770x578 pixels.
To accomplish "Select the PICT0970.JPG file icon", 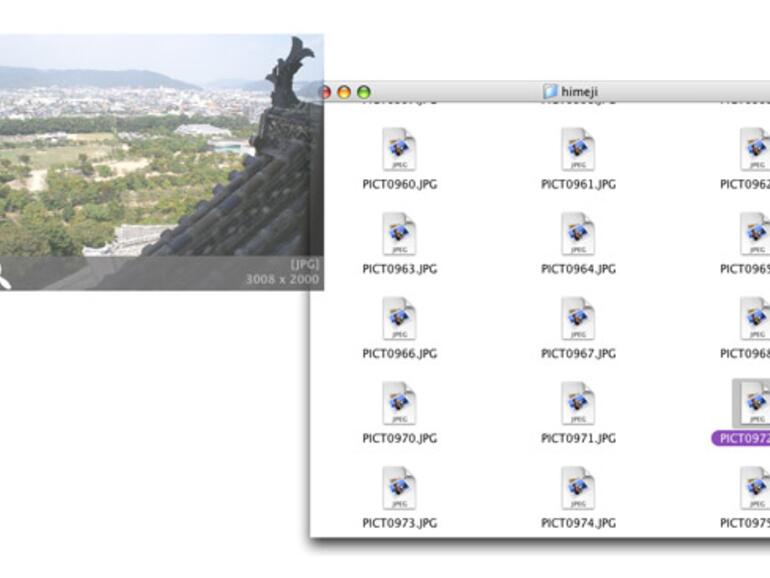I will (399, 403).
